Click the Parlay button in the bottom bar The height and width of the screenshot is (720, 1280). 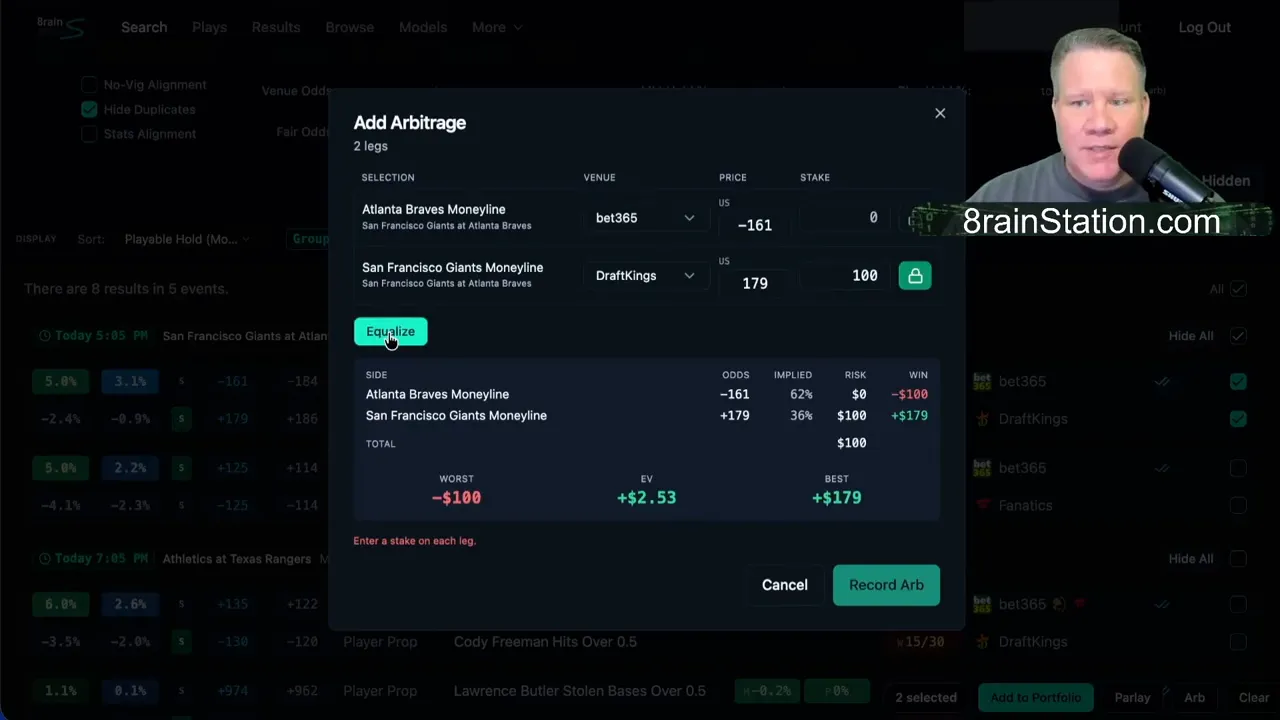[1132, 698]
